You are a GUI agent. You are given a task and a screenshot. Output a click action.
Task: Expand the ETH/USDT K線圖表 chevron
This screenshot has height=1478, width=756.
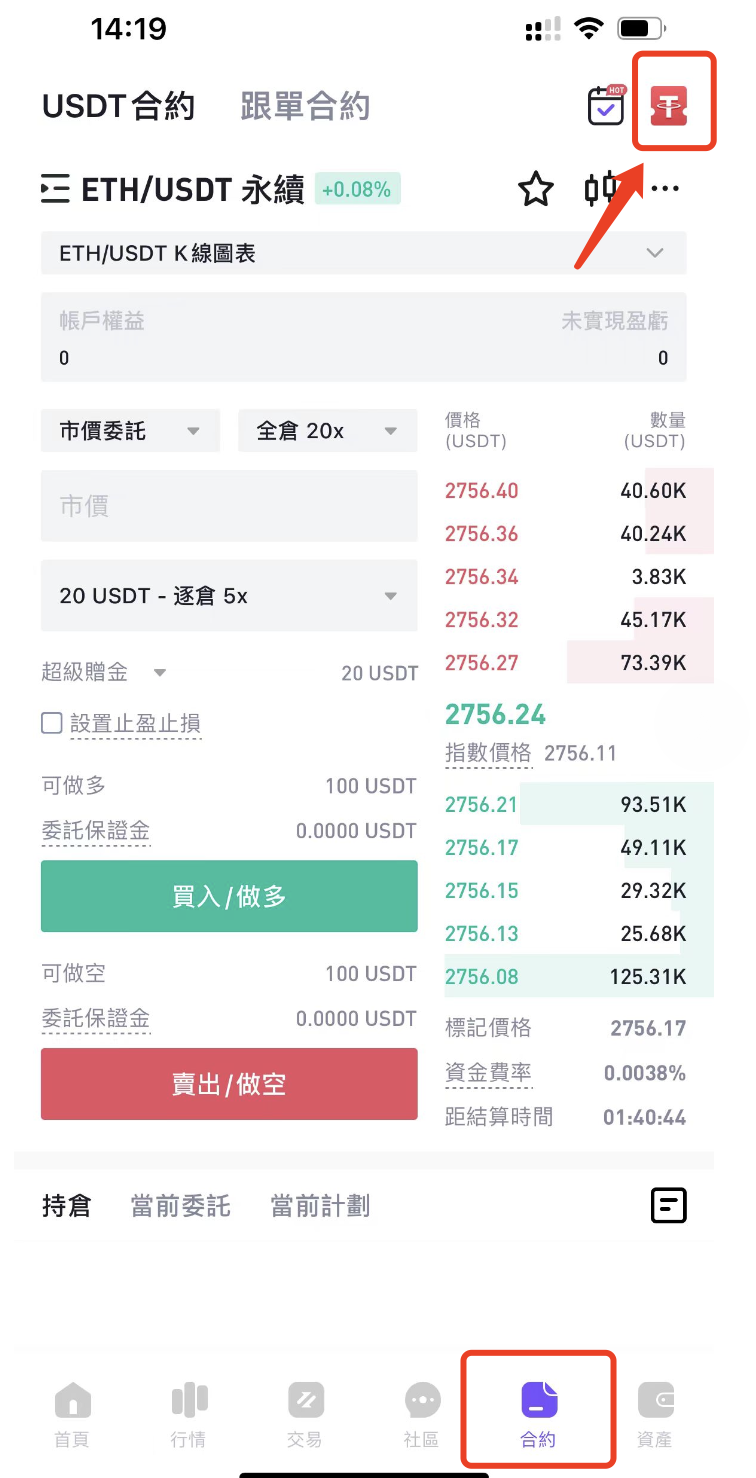click(655, 253)
